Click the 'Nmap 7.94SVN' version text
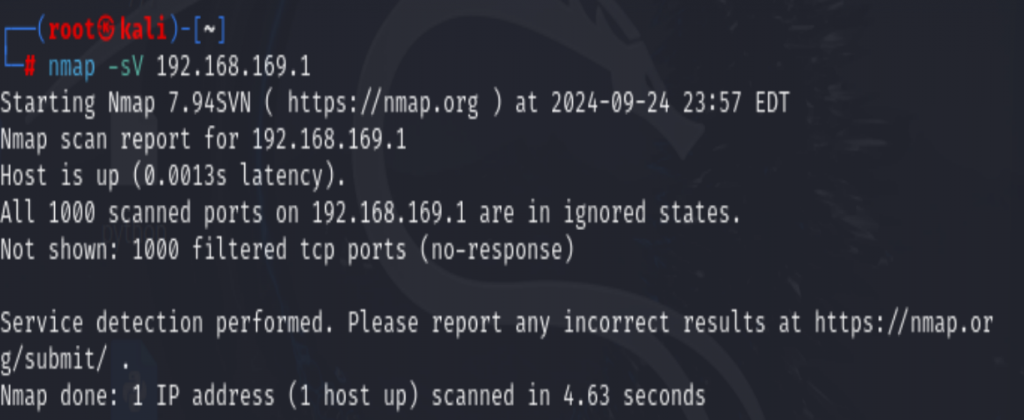Image resolution: width=1024 pixels, height=420 pixels. pyautogui.click(x=179, y=103)
